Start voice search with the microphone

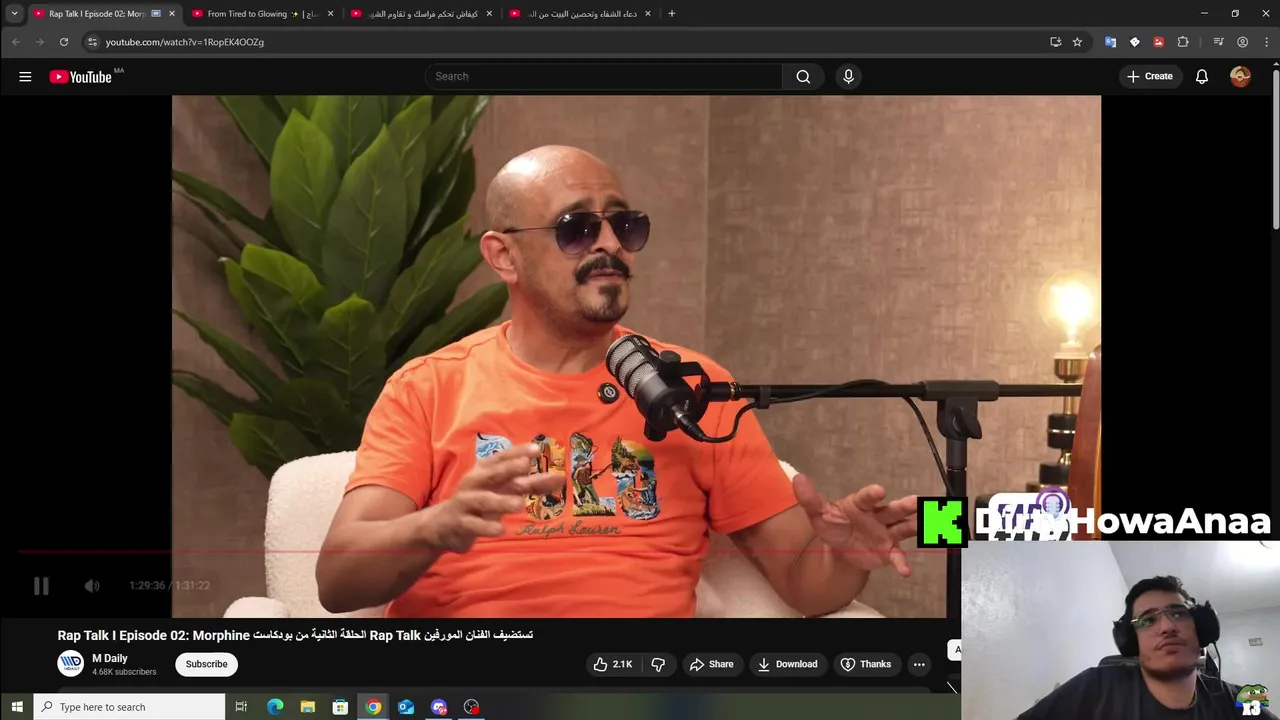tap(849, 77)
